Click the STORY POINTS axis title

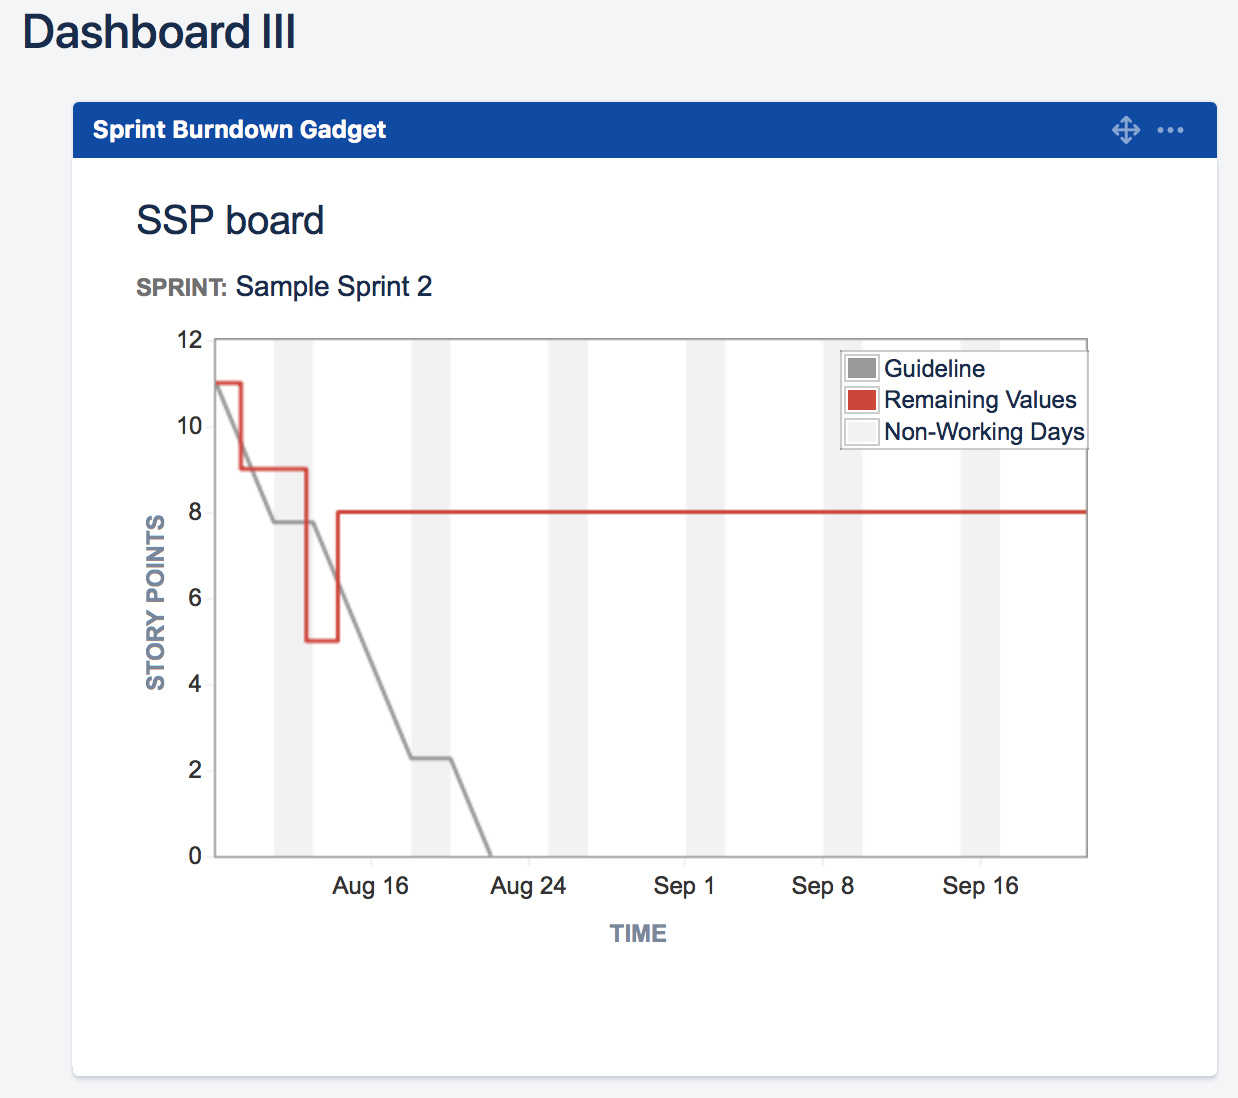click(155, 600)
